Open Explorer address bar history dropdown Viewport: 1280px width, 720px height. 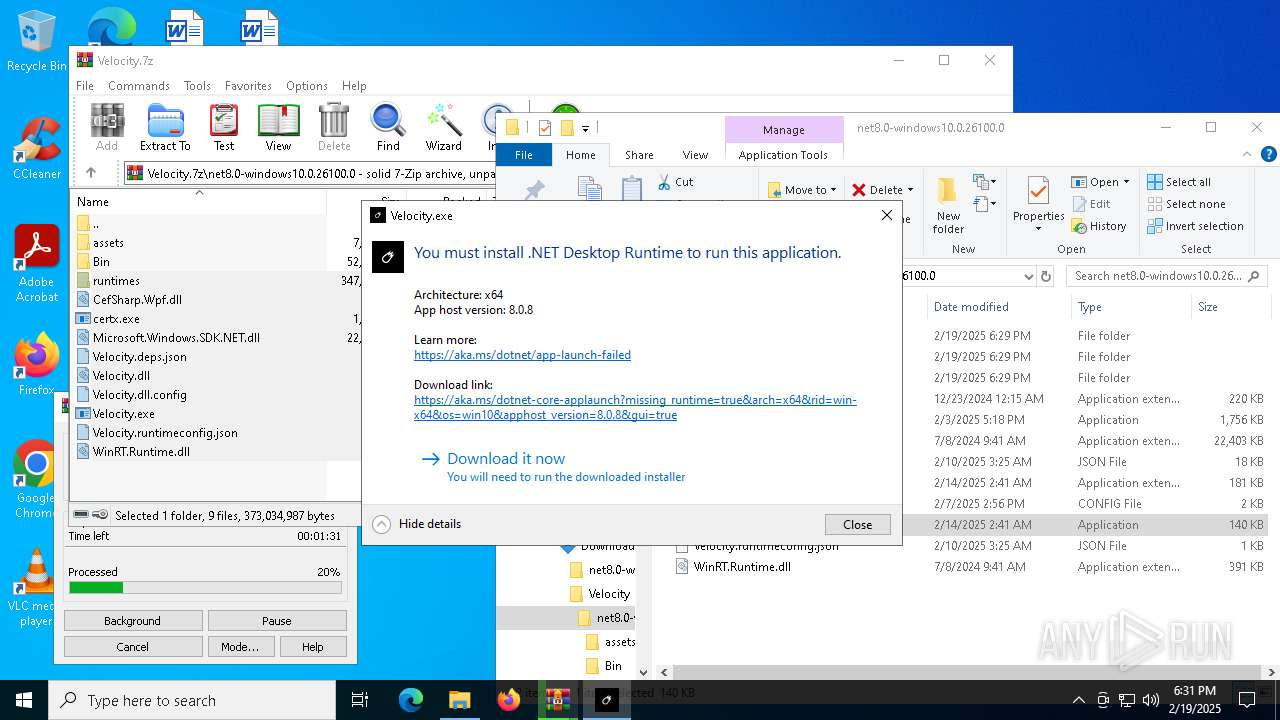[x=1027, y=276]
